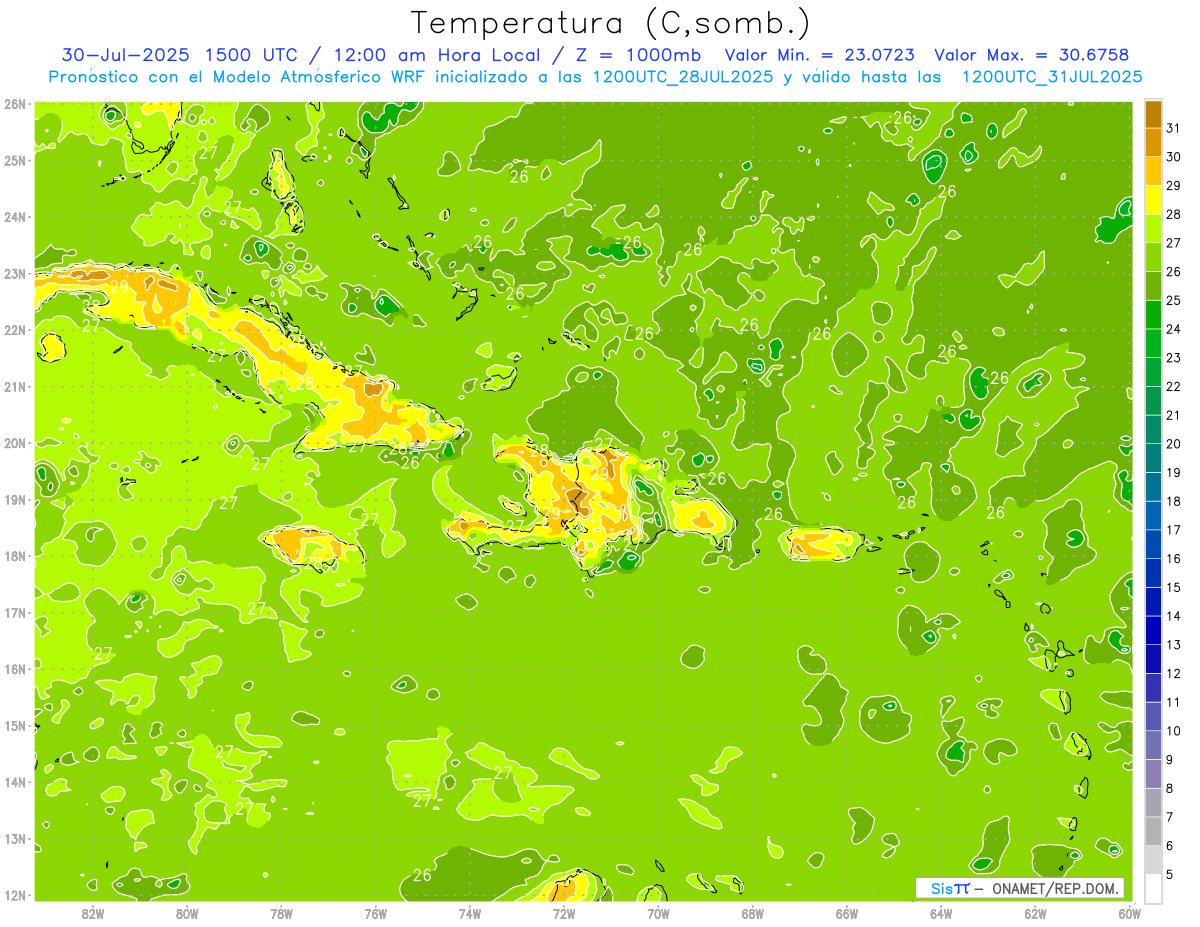Click the latitude axis label '20N'
Screen dimensions: 1200x927
(14, 443)
